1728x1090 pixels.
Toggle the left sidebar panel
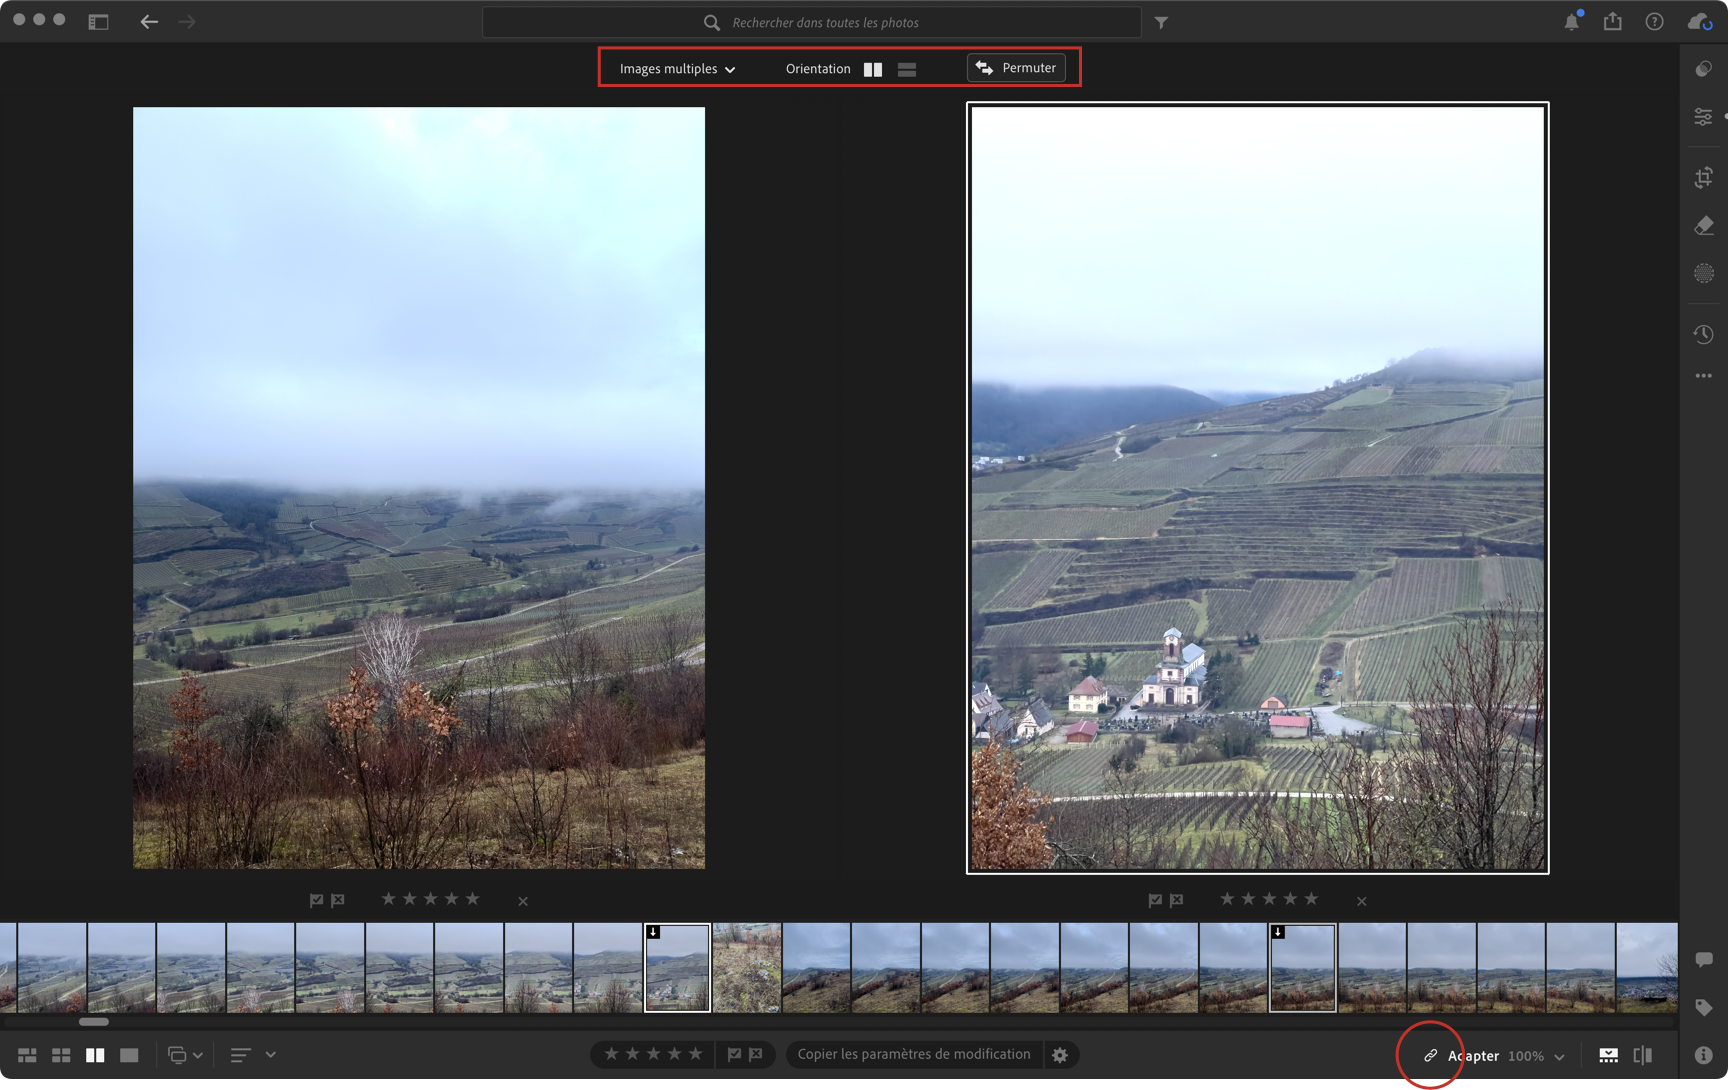click(x=98, y=21)
